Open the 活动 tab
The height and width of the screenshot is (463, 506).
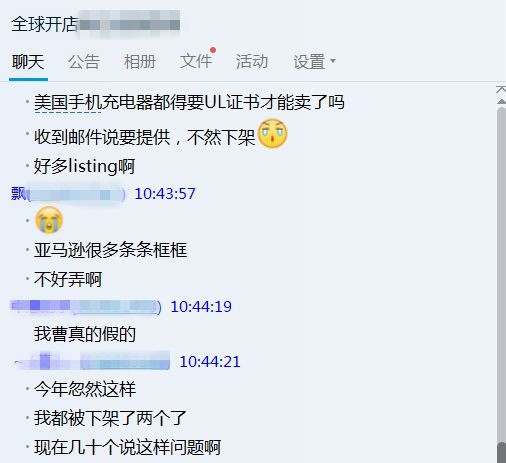tap(252, 62)
